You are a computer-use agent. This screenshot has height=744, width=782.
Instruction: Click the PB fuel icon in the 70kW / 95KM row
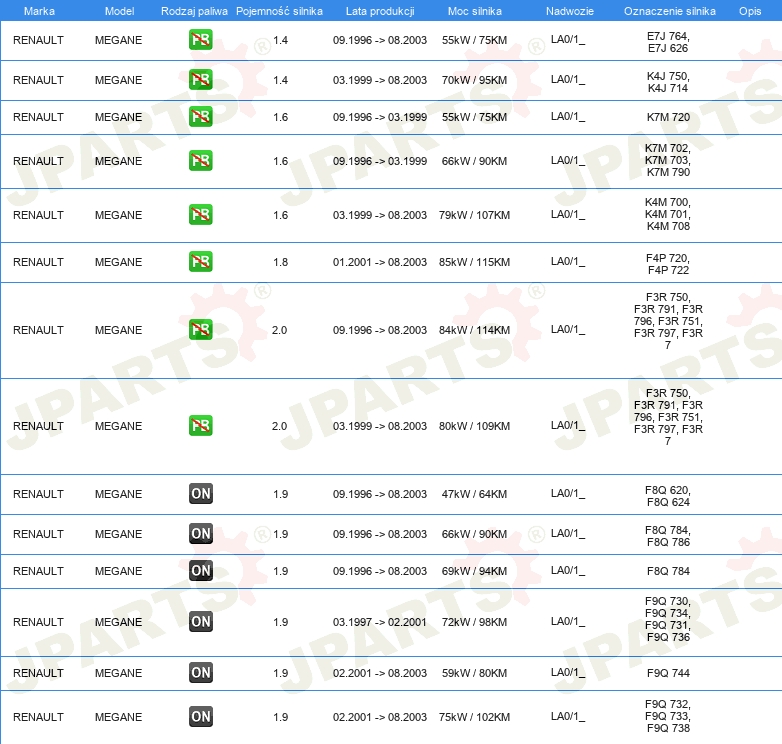[200, 80]
